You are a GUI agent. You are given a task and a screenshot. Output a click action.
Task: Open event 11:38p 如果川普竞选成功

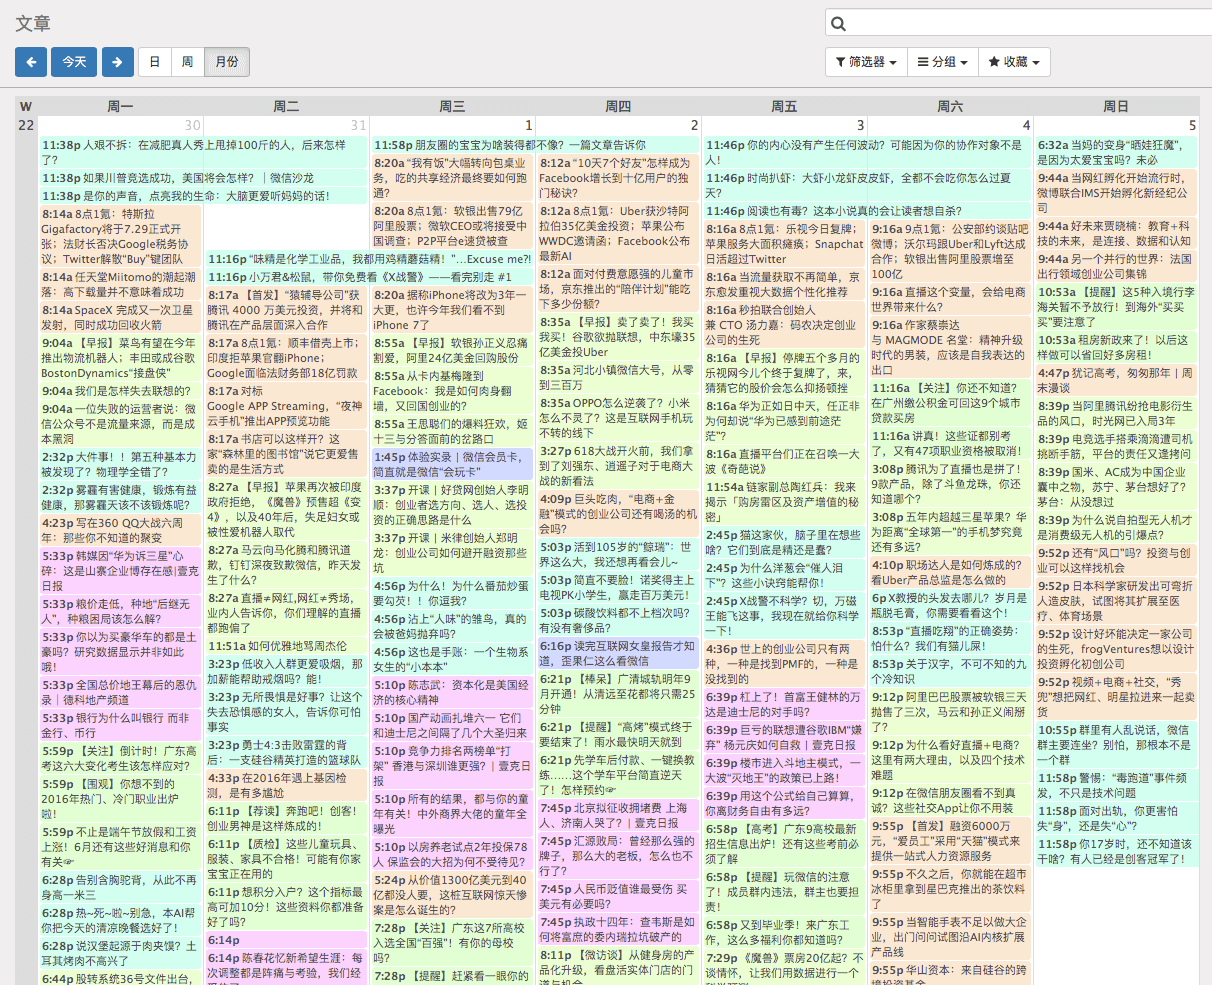pos(204,178)
